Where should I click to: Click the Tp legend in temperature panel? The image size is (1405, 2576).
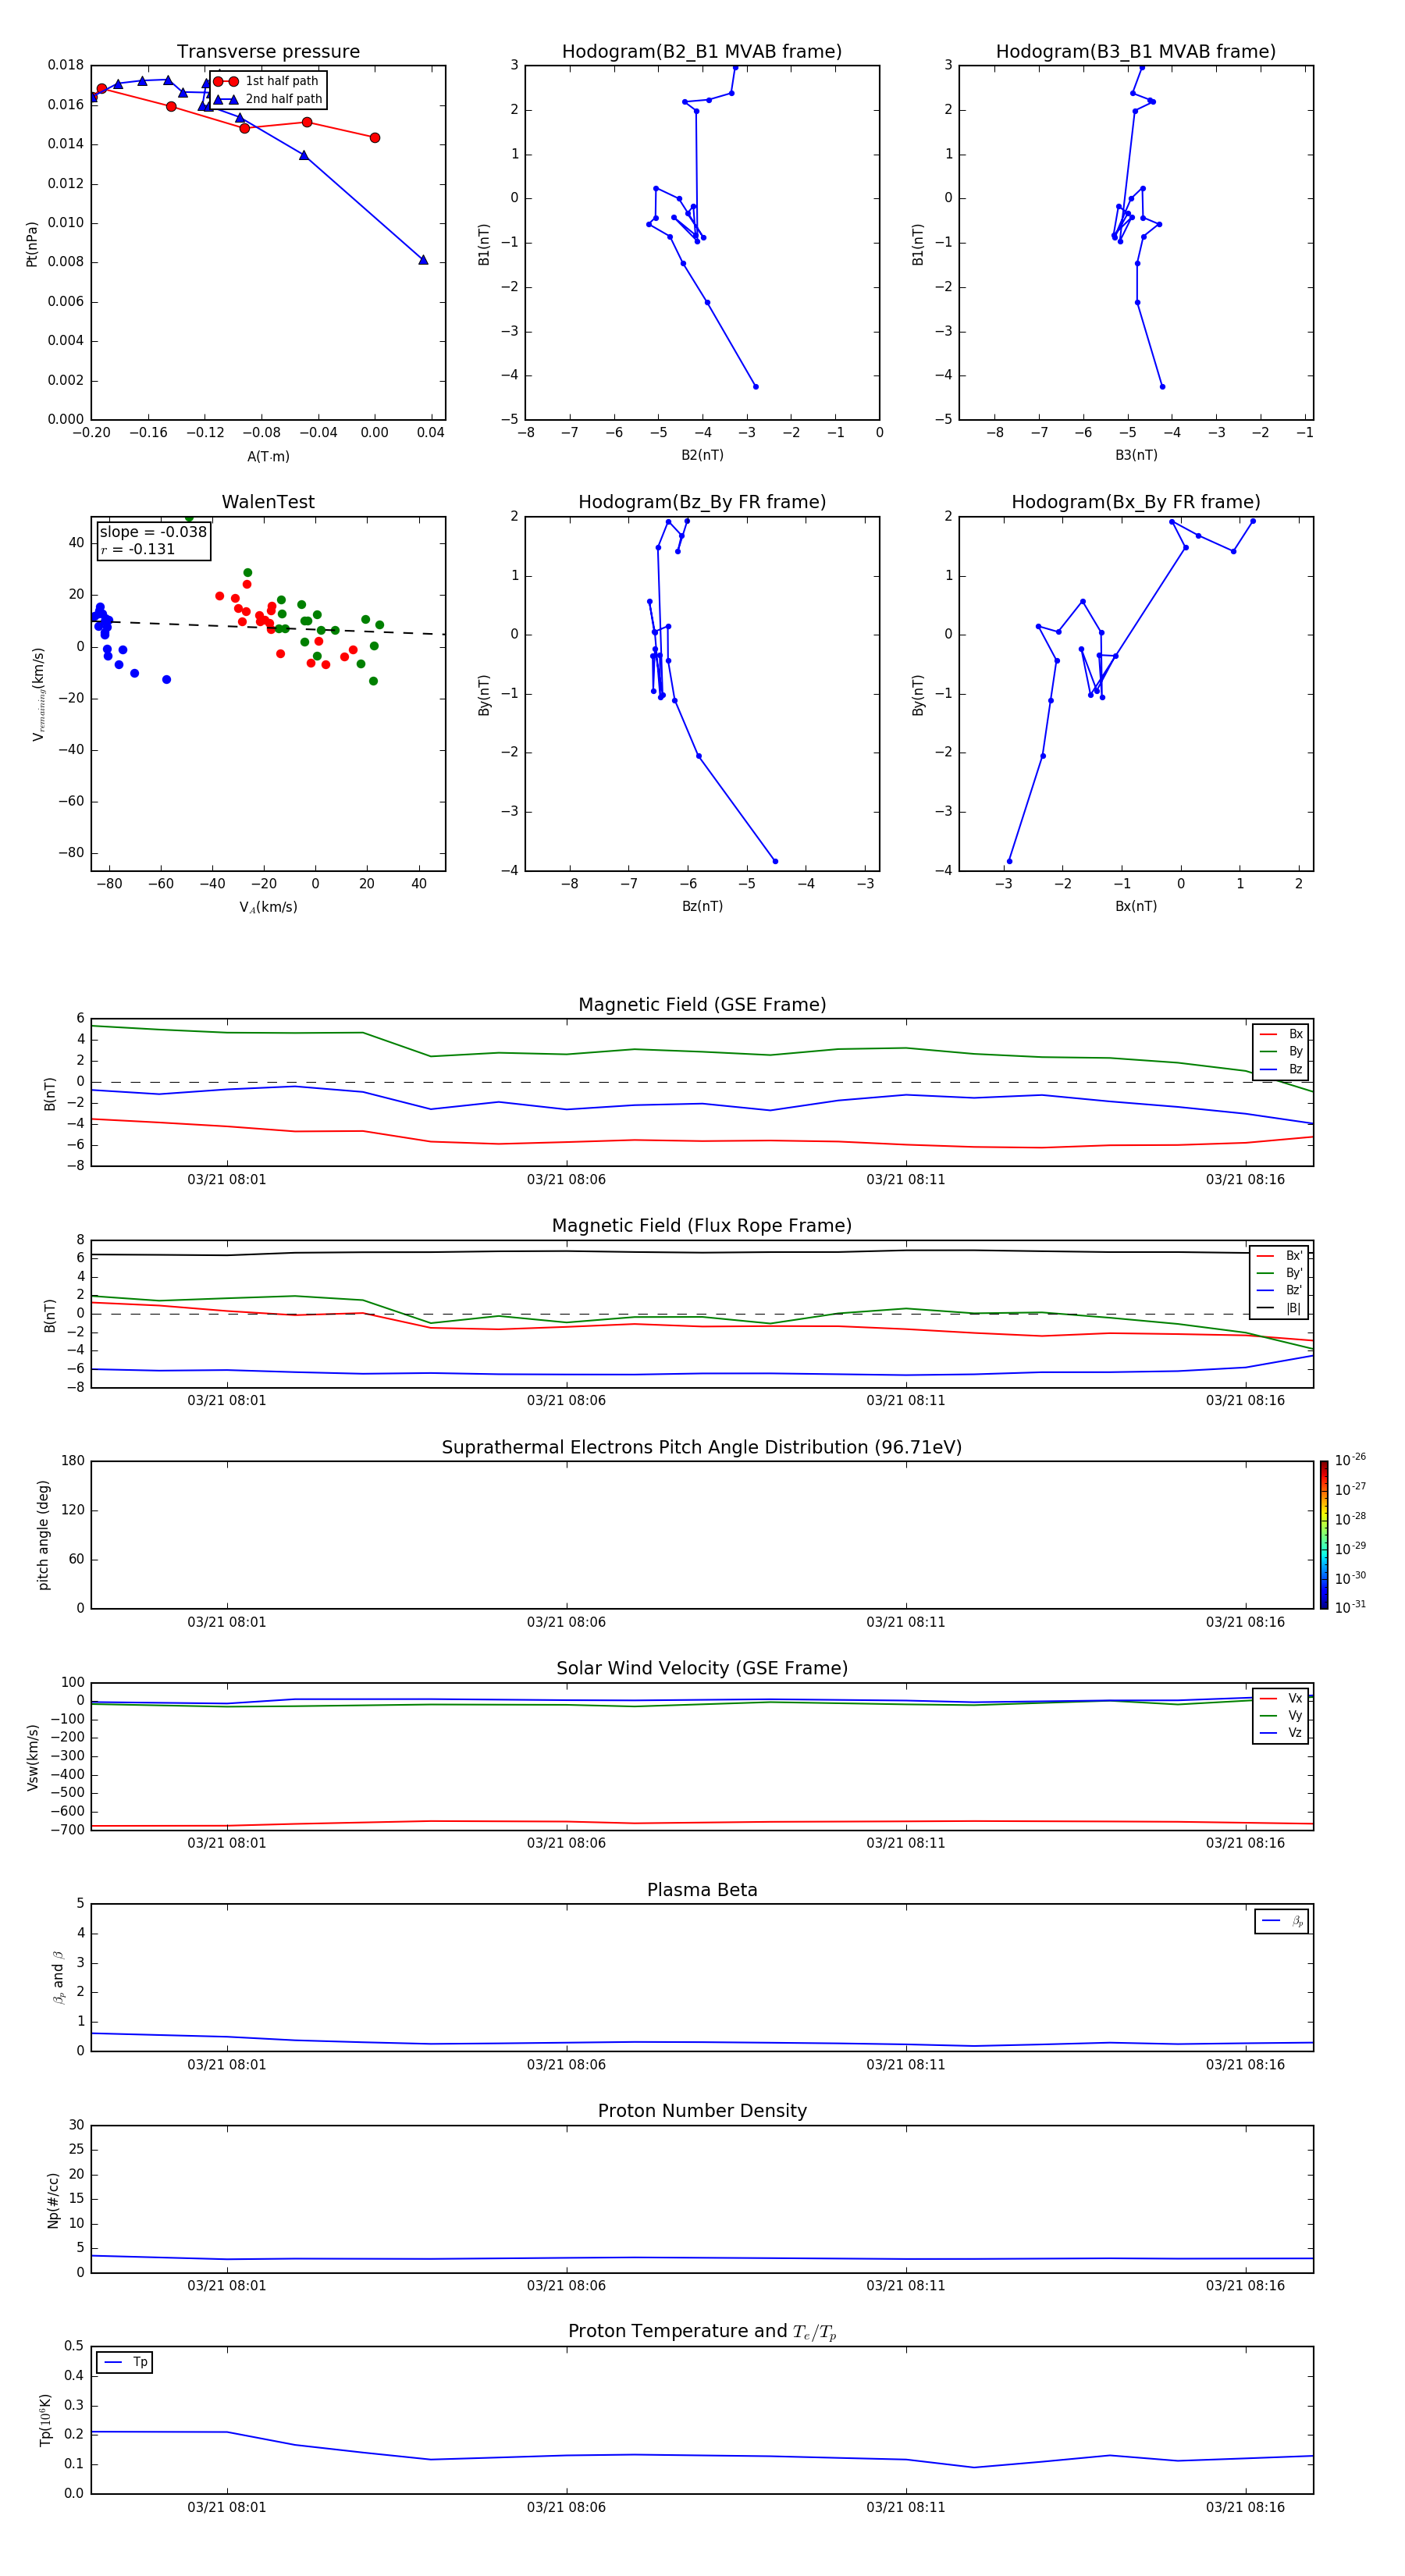pyautogui.click(x=124, y=2362)
